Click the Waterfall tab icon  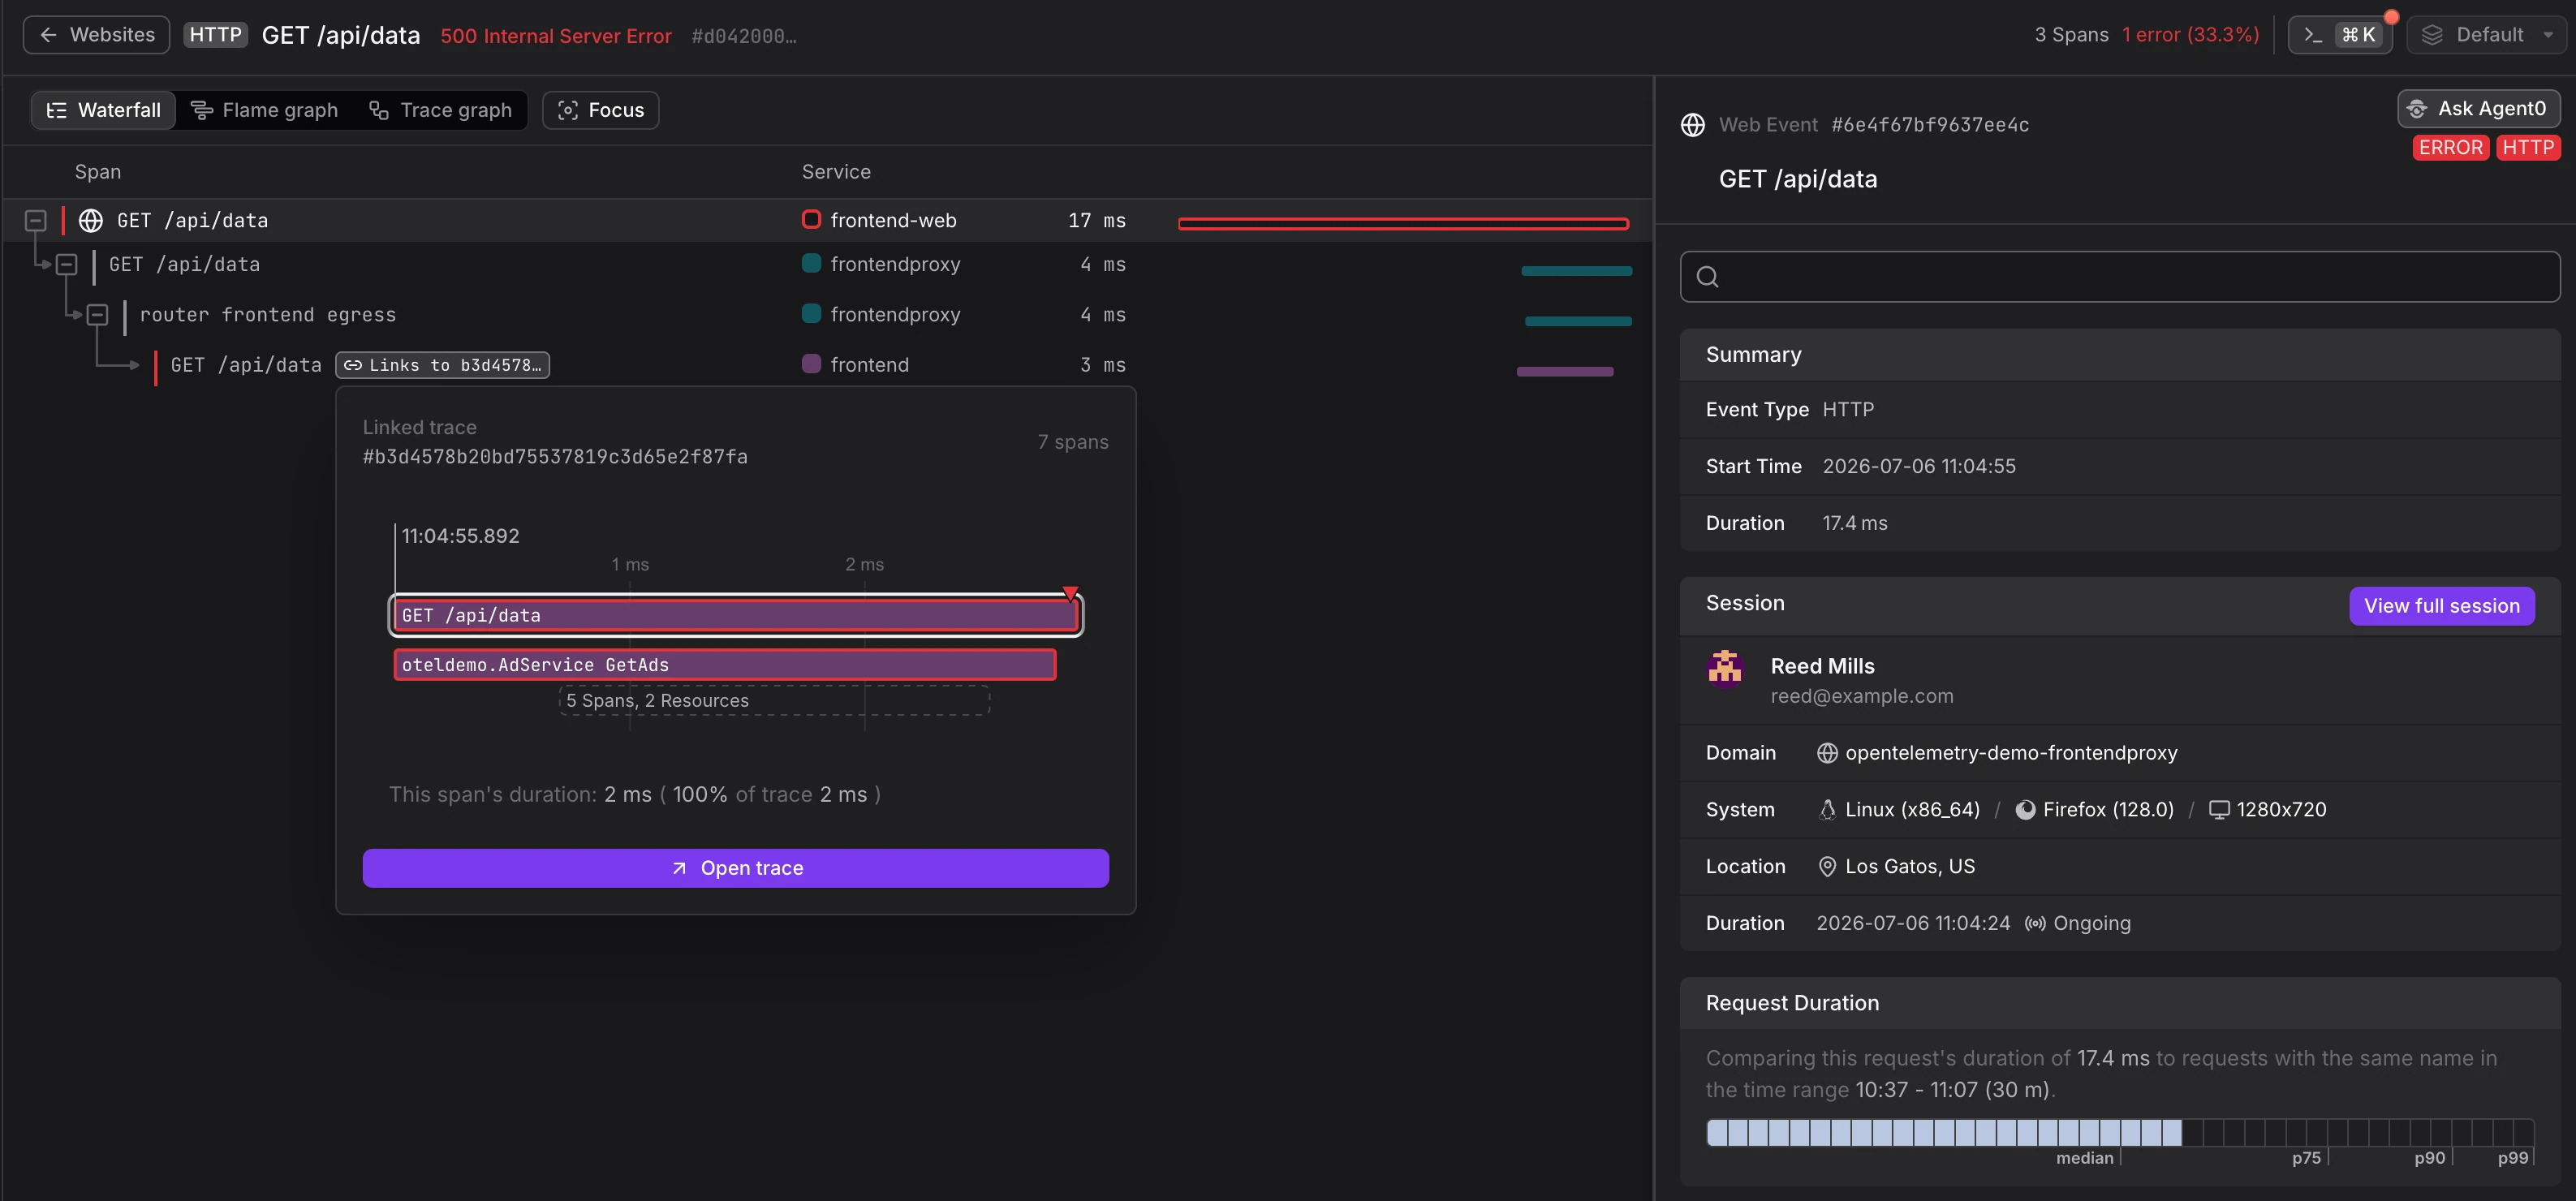(57, 110)
